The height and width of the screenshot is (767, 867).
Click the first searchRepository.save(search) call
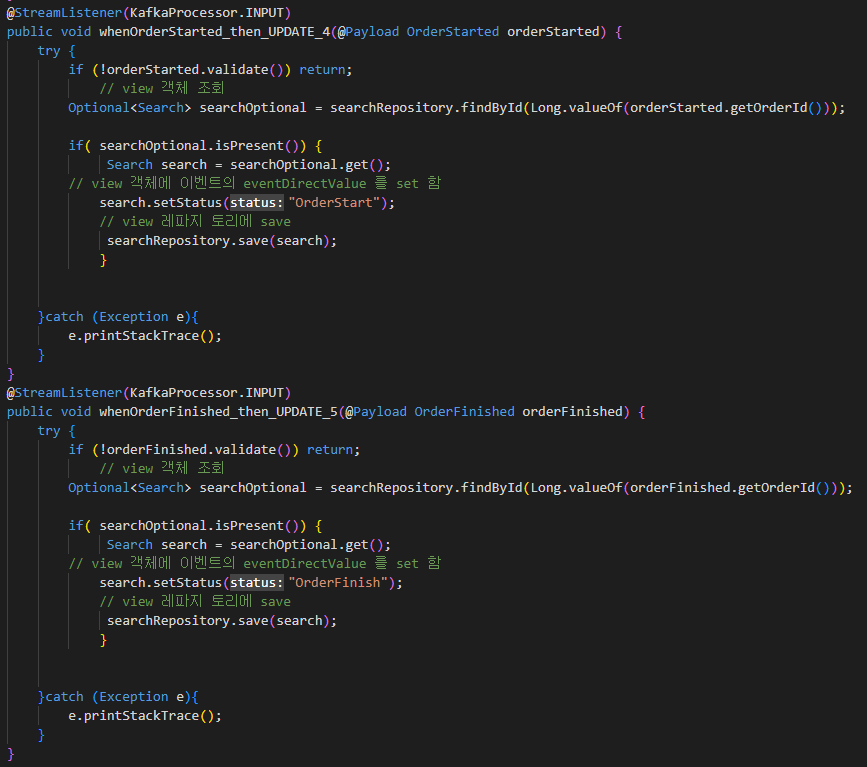222,241
